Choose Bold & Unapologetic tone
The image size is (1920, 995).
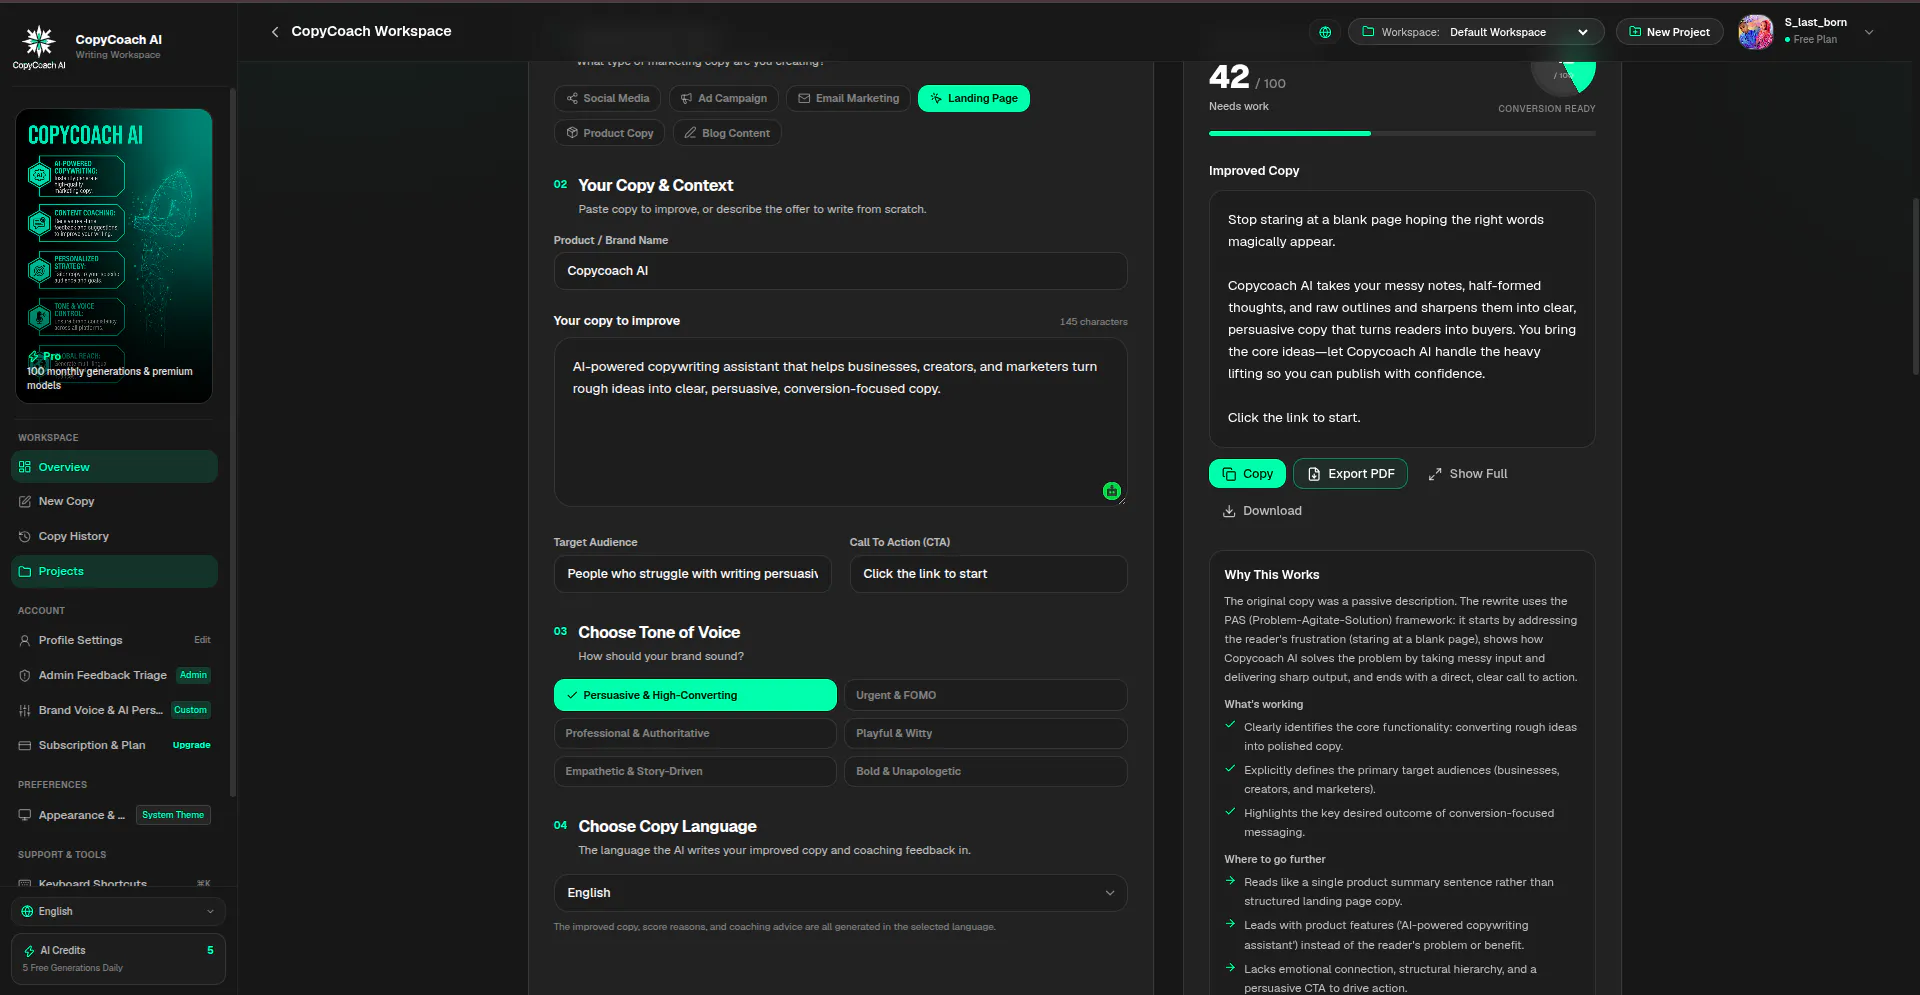pyautogui.click(x=986, y=771)
